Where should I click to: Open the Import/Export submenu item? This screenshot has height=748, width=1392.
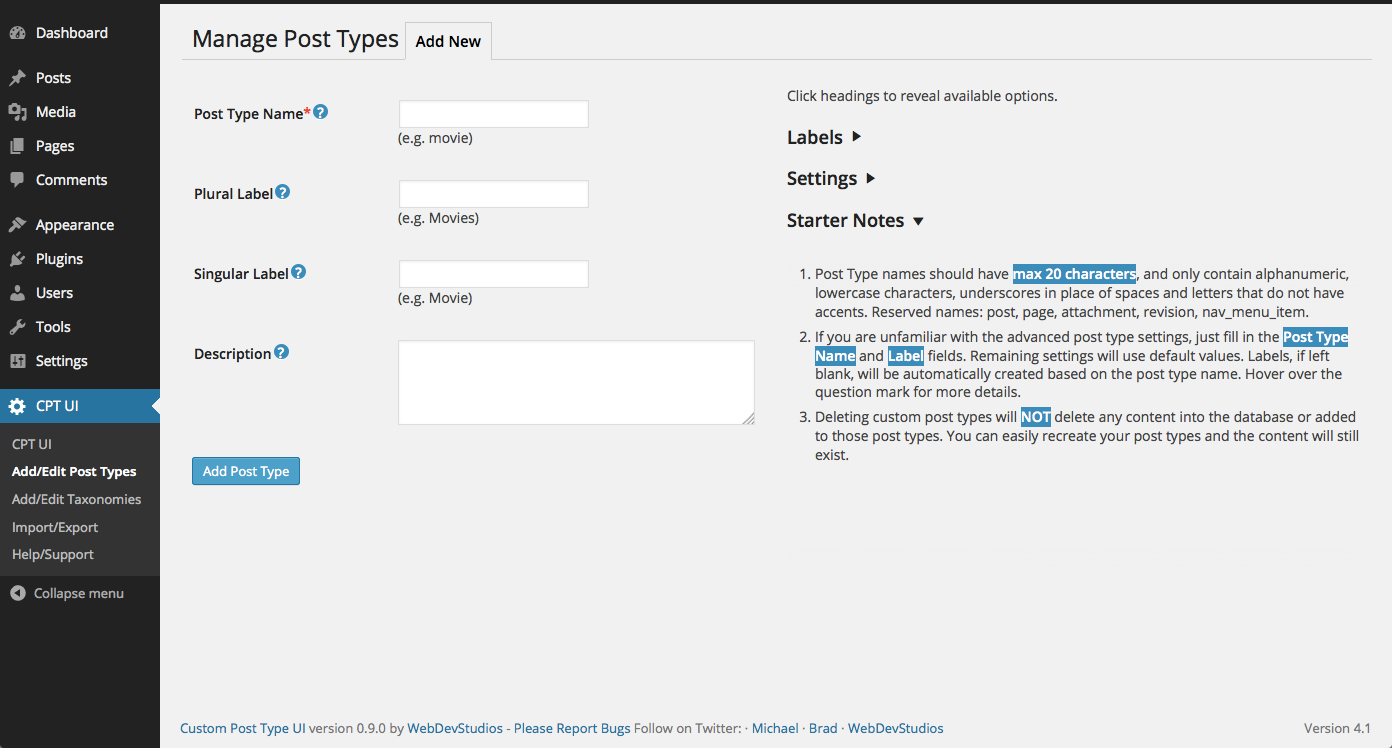coord(55,527)
